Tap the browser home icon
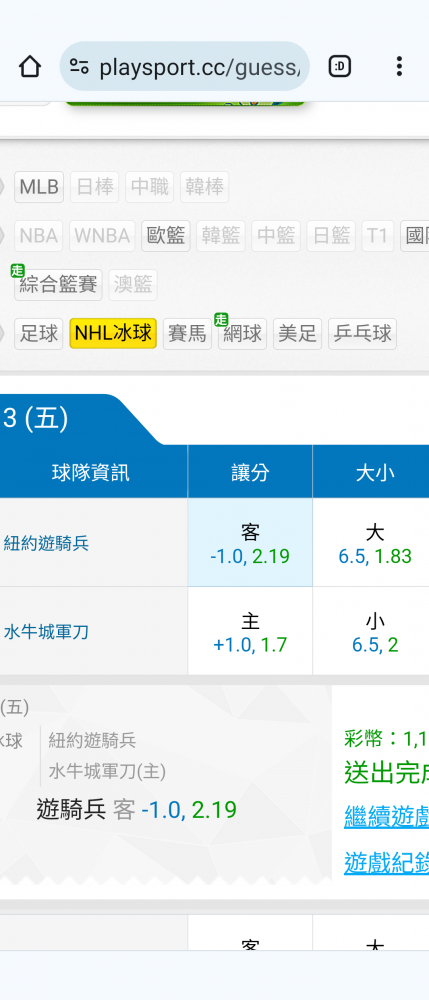This screenshot has height=1000, width=429. coord(30,66)
